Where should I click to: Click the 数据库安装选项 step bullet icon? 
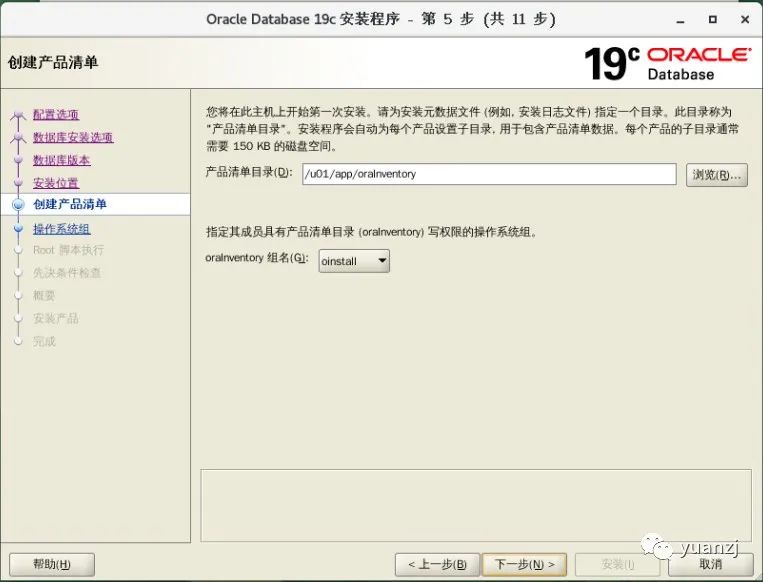click(x=18, y=138)
